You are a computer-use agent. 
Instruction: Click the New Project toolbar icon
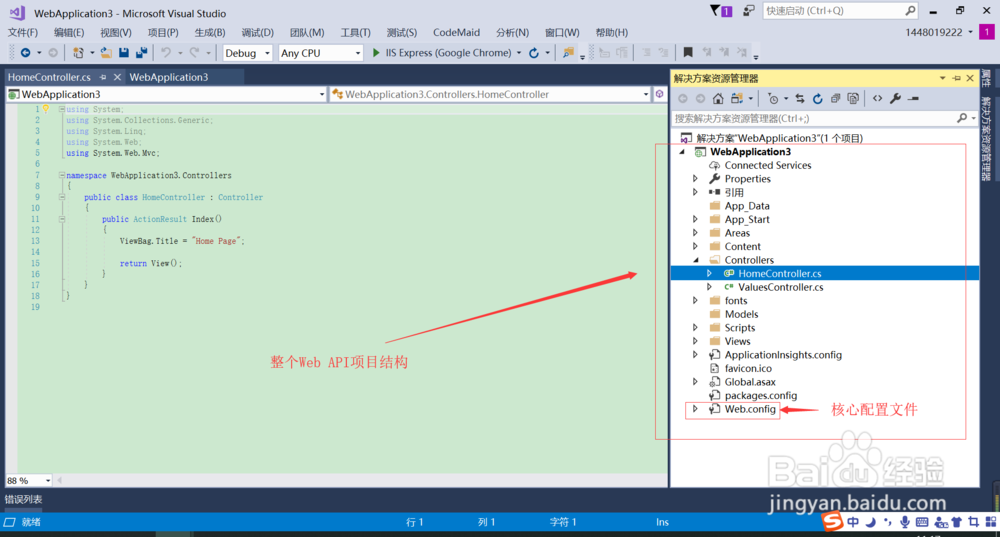(78, 53)
